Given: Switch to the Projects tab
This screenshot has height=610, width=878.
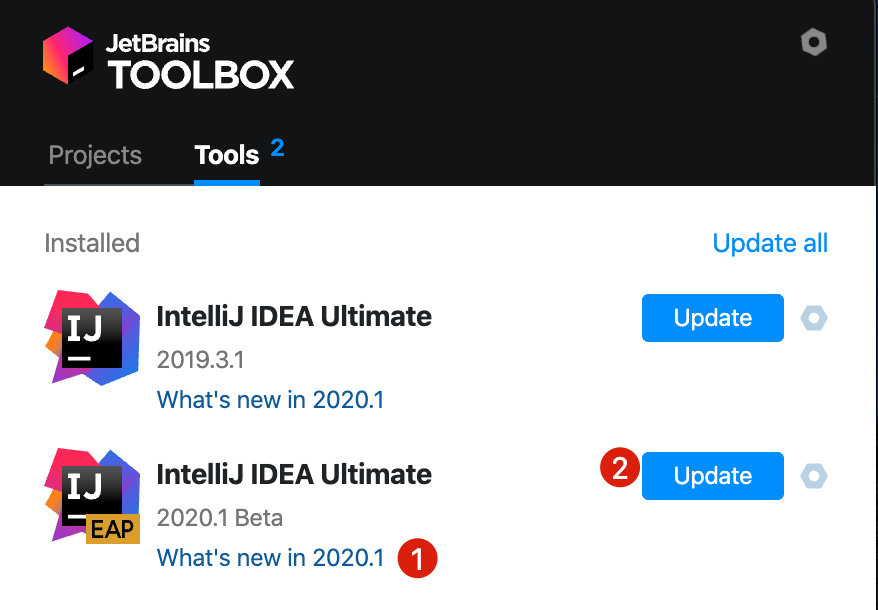Looking at the screenshot, I should (95, 155).
